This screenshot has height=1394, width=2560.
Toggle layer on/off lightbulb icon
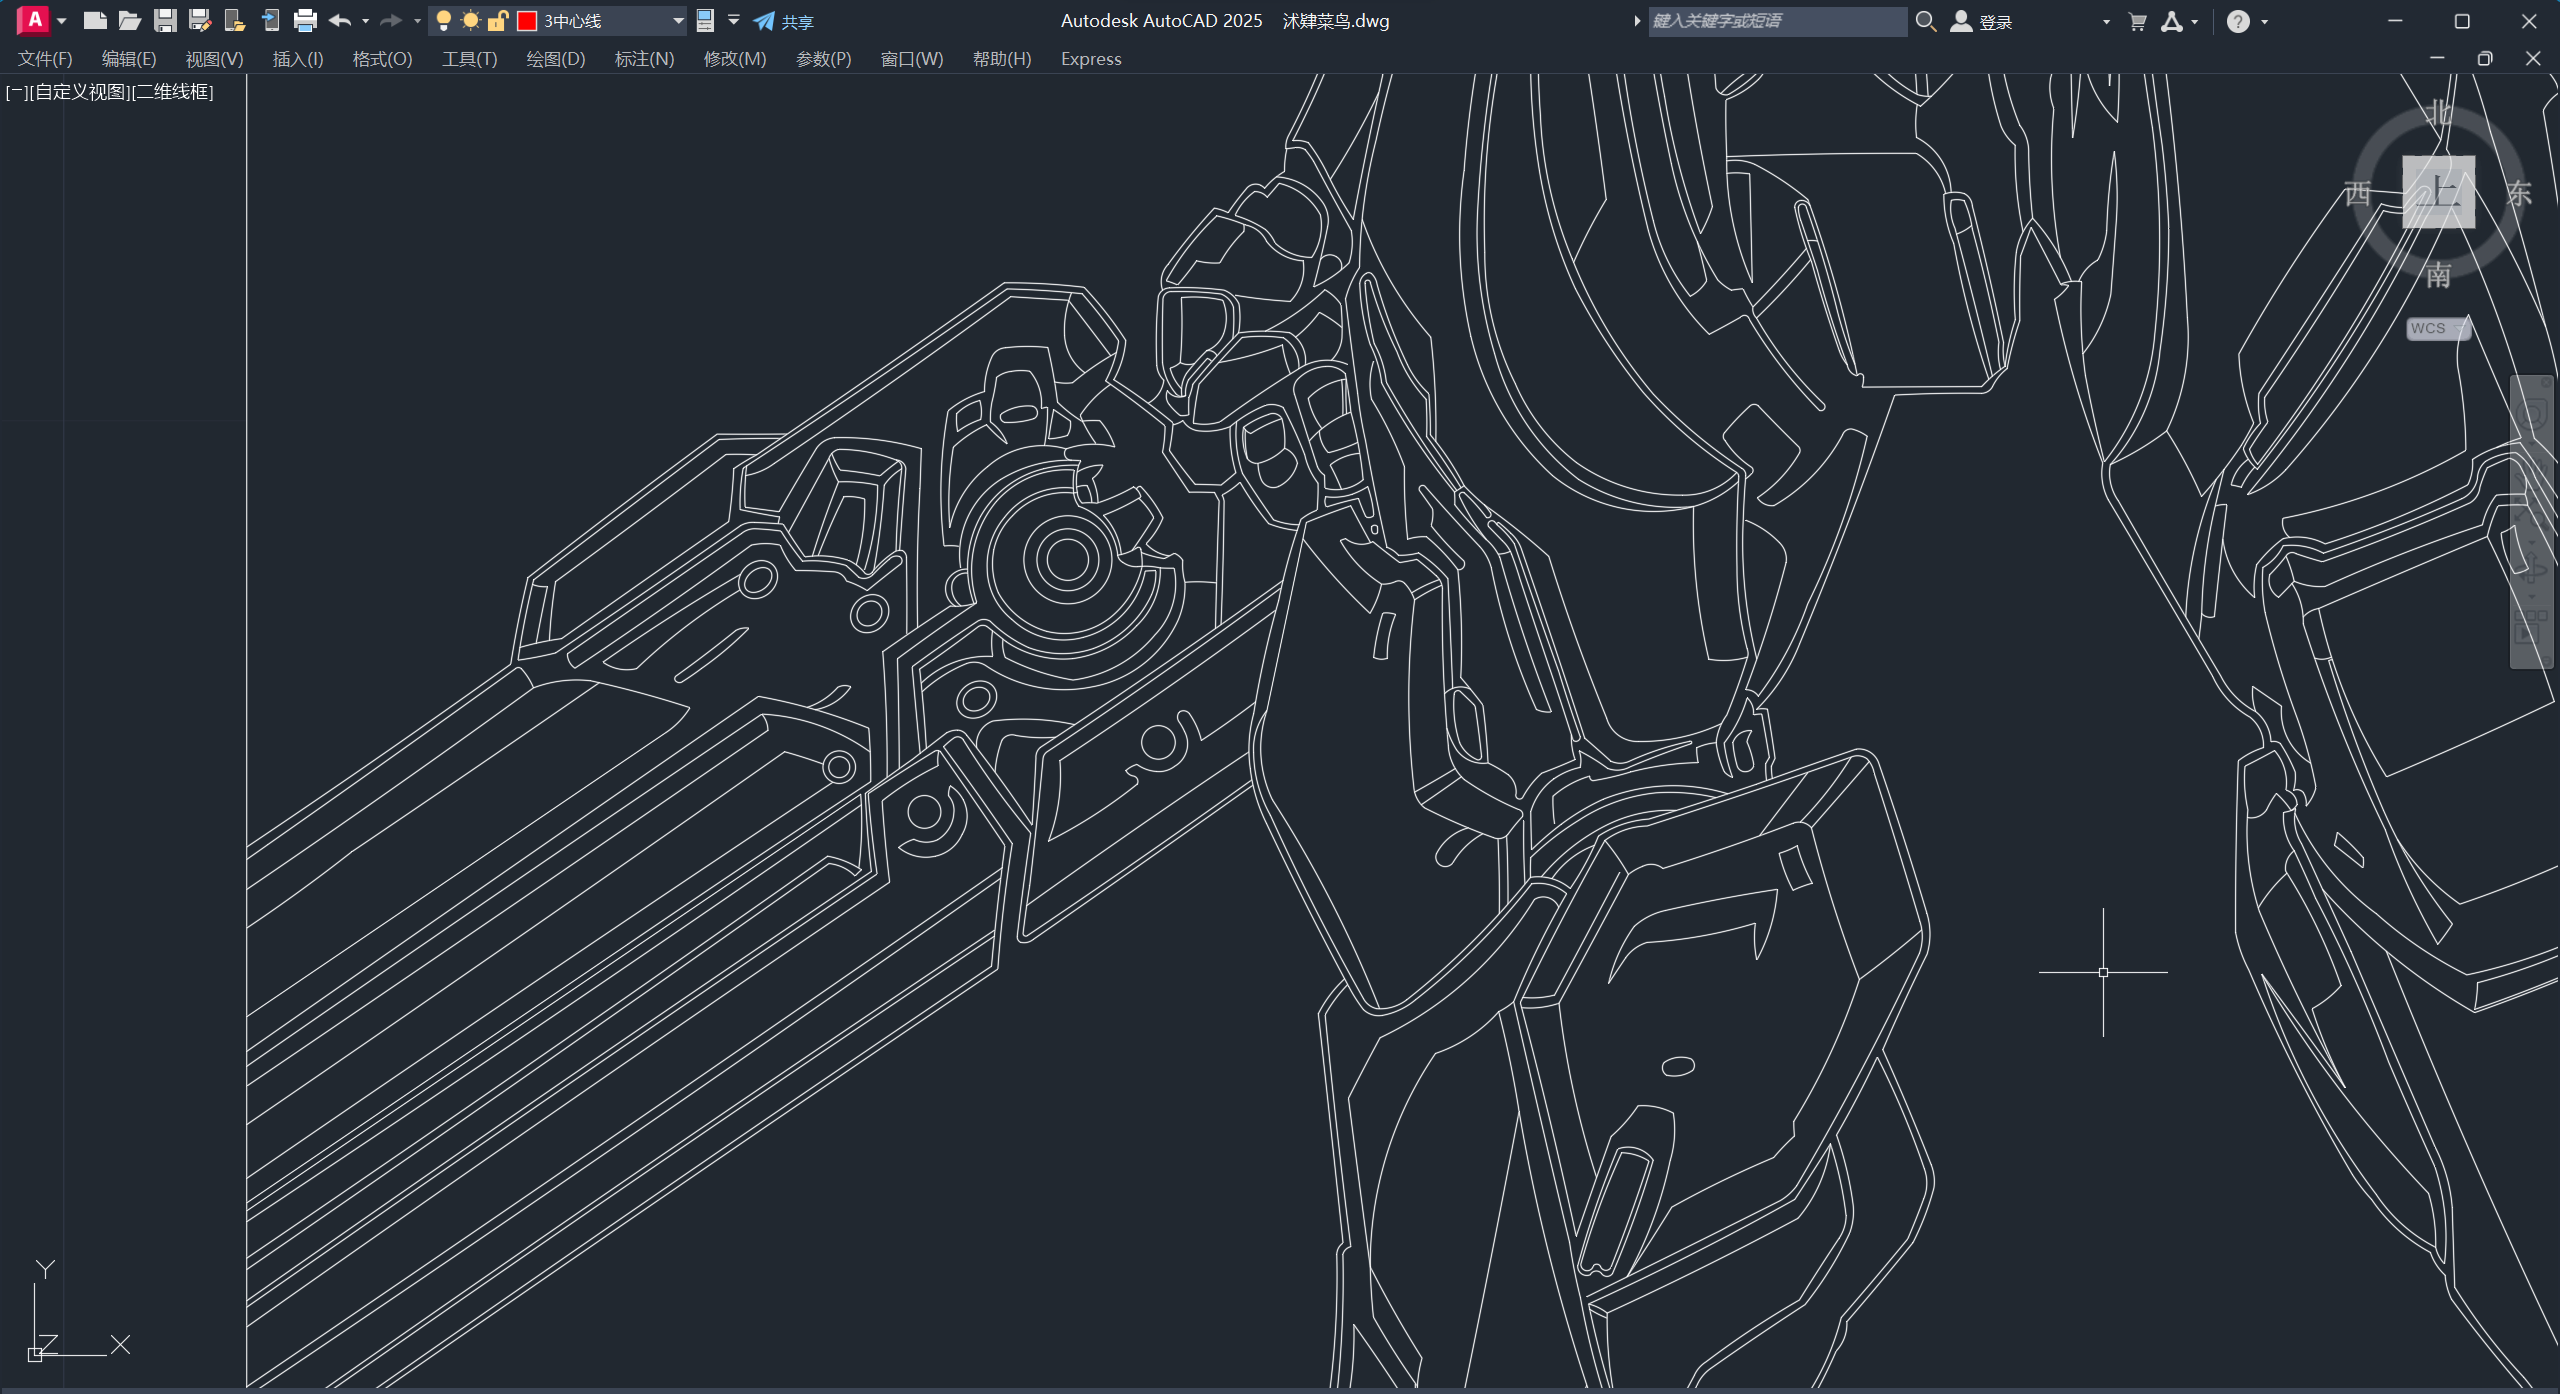[x=444, y=20]
